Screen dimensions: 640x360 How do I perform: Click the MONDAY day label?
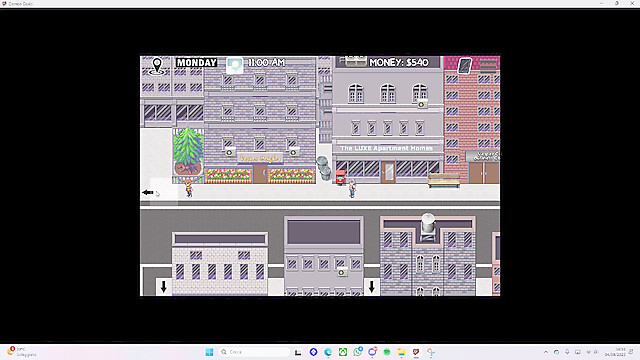point(196,62)
